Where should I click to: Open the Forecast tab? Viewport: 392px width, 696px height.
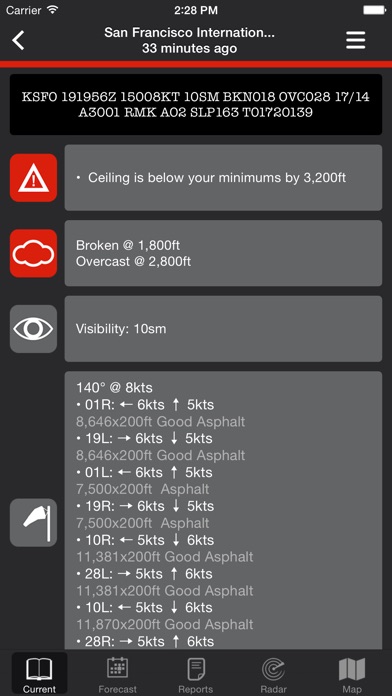pyautogui.click(x=118, y=674)
